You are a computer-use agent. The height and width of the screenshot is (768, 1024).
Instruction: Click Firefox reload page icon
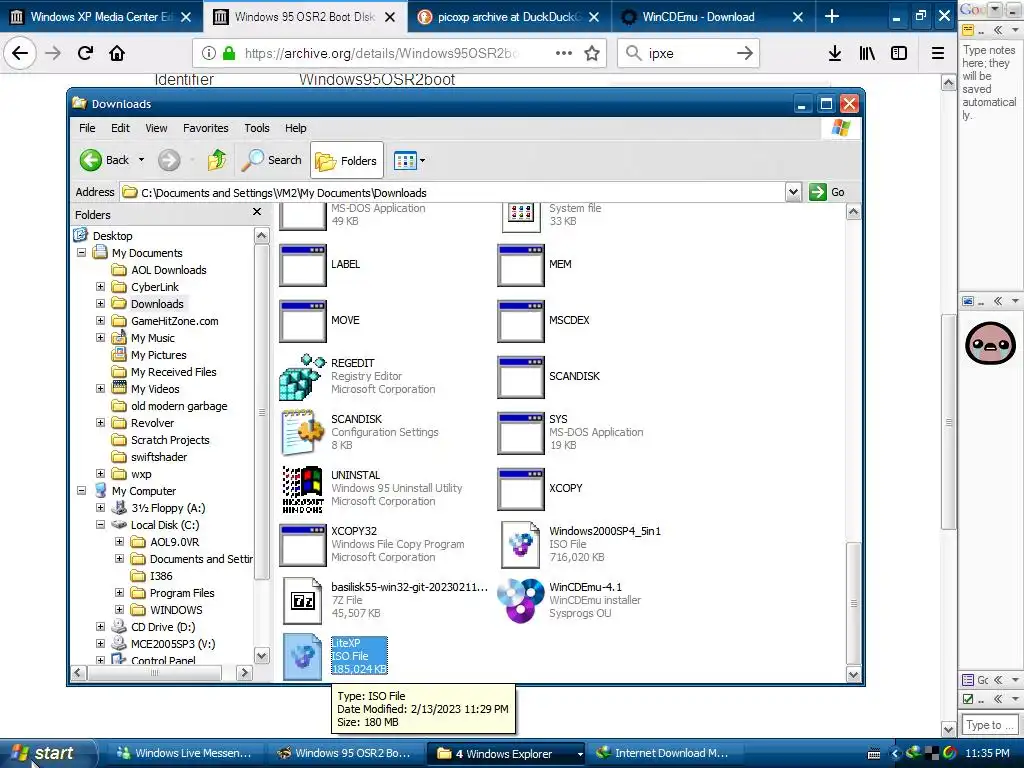[x=85, y=53]
